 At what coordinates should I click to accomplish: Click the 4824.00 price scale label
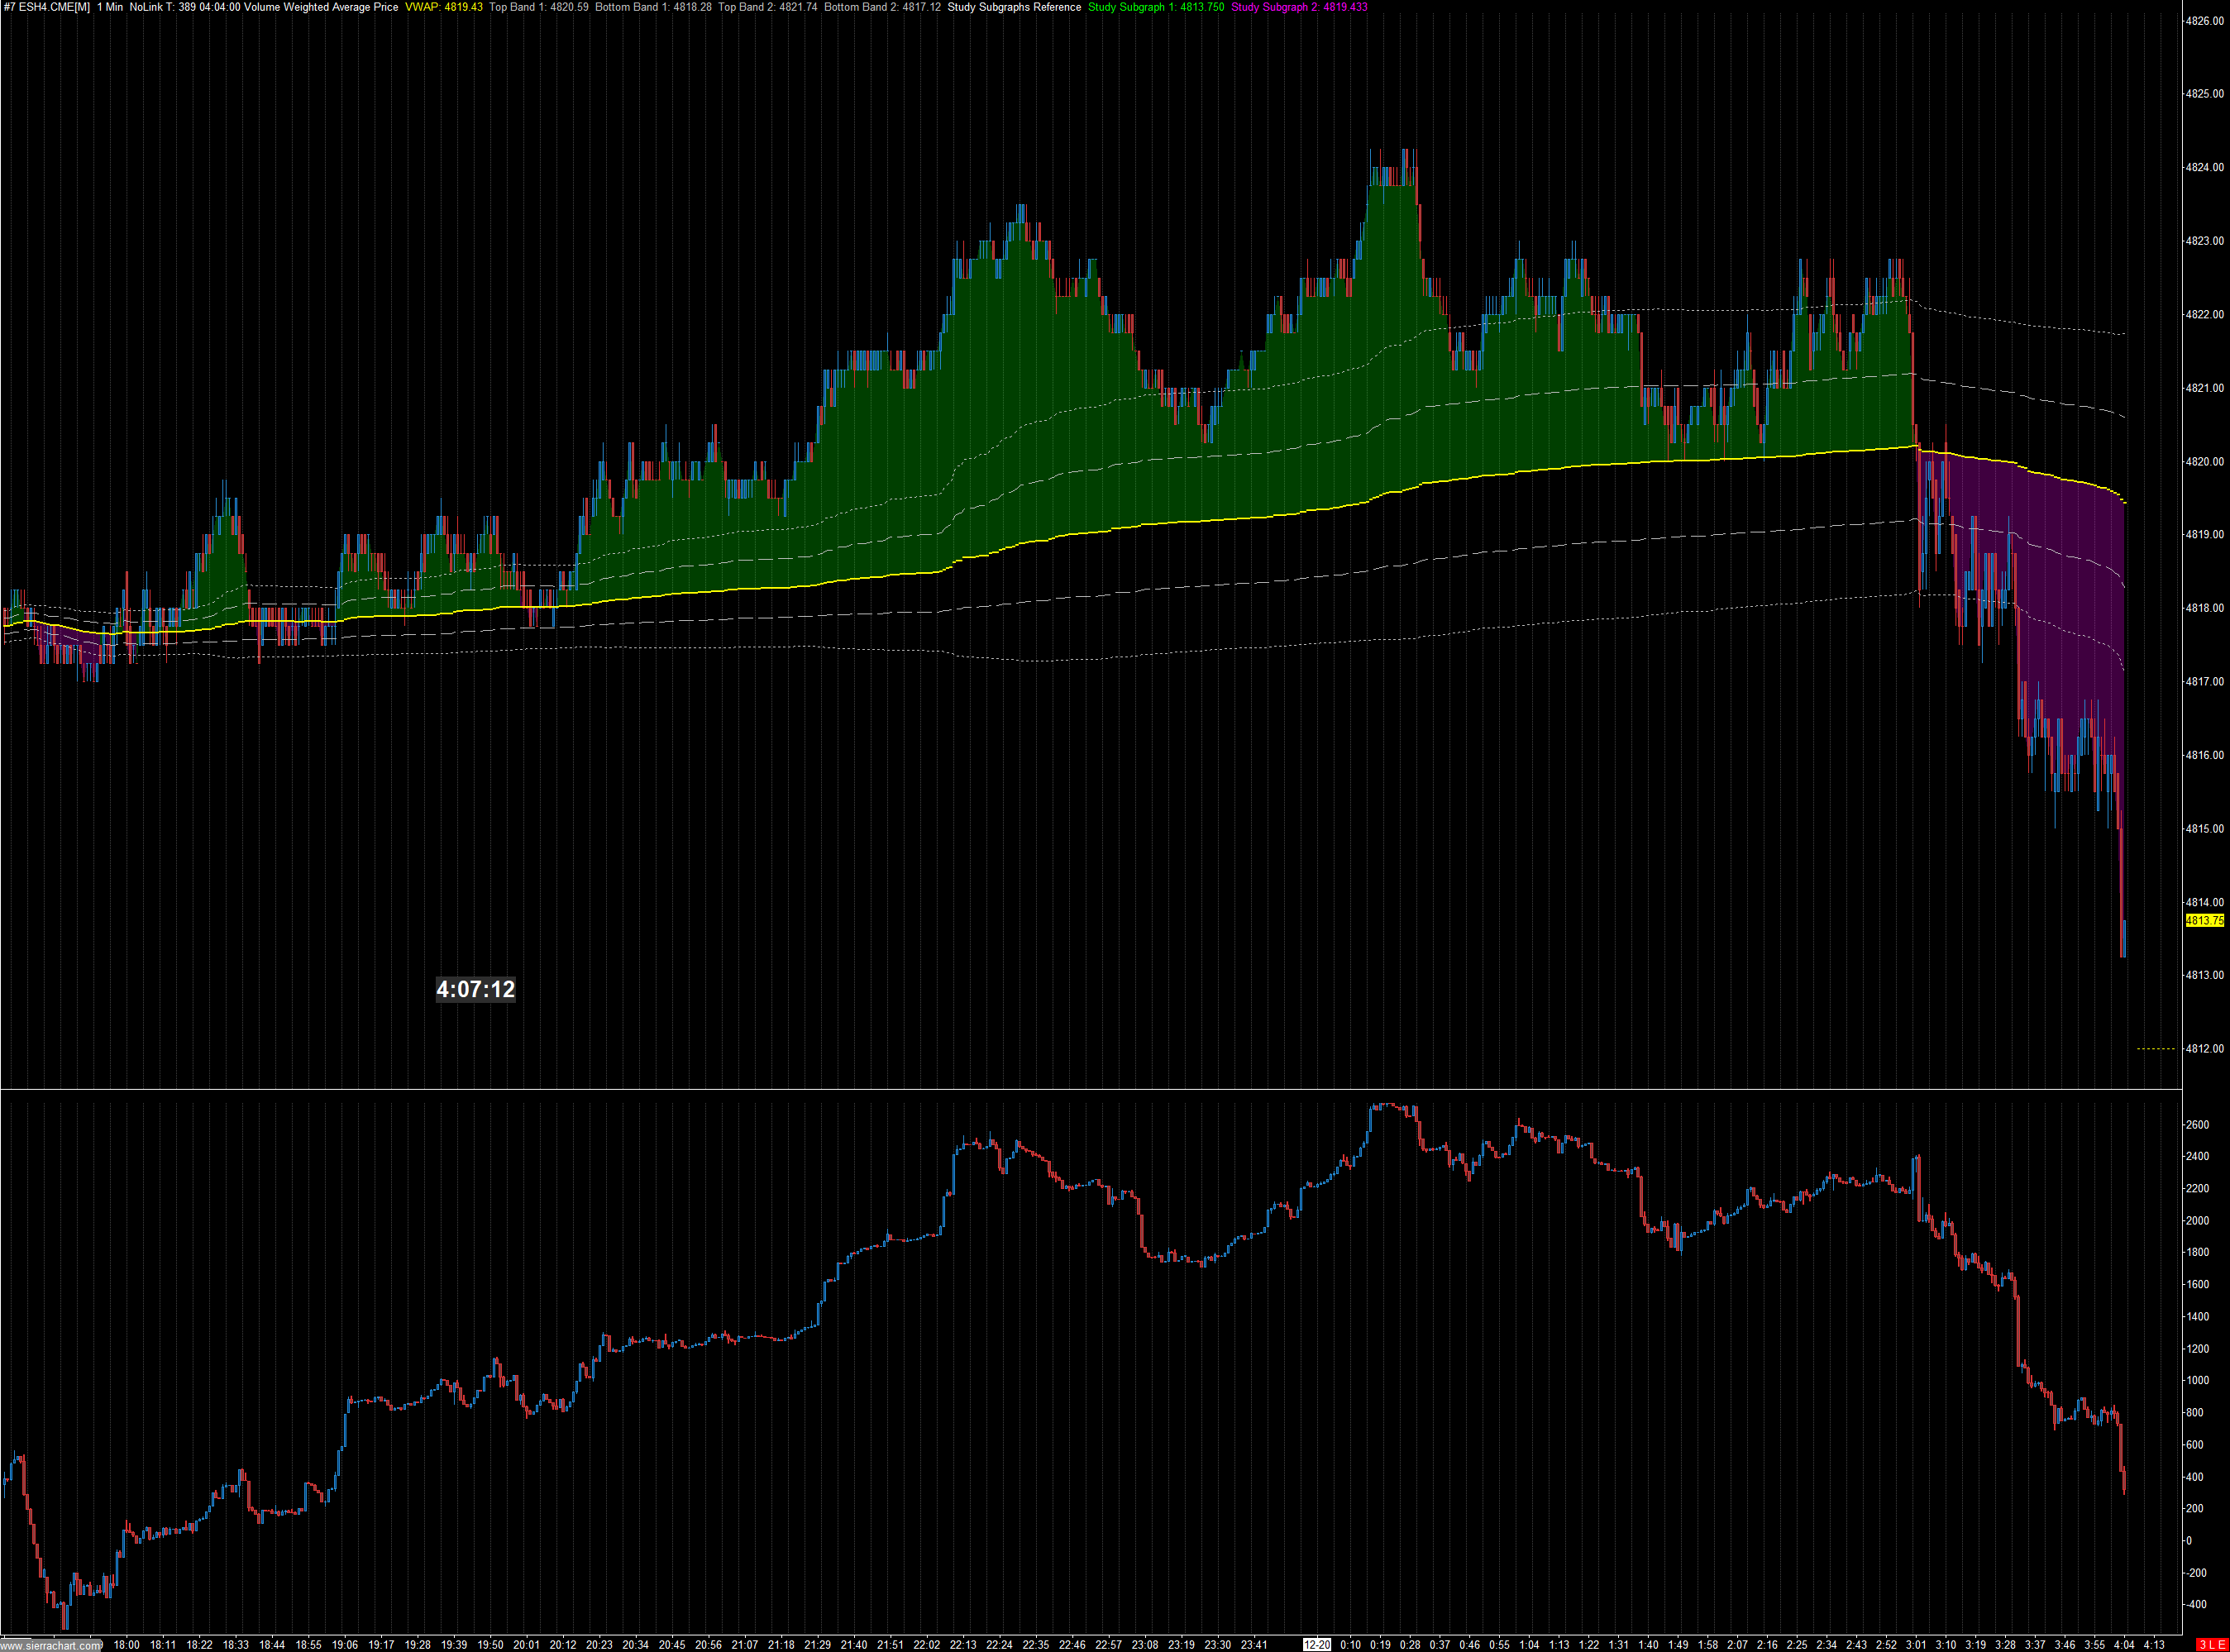(x=2204, y=168)
